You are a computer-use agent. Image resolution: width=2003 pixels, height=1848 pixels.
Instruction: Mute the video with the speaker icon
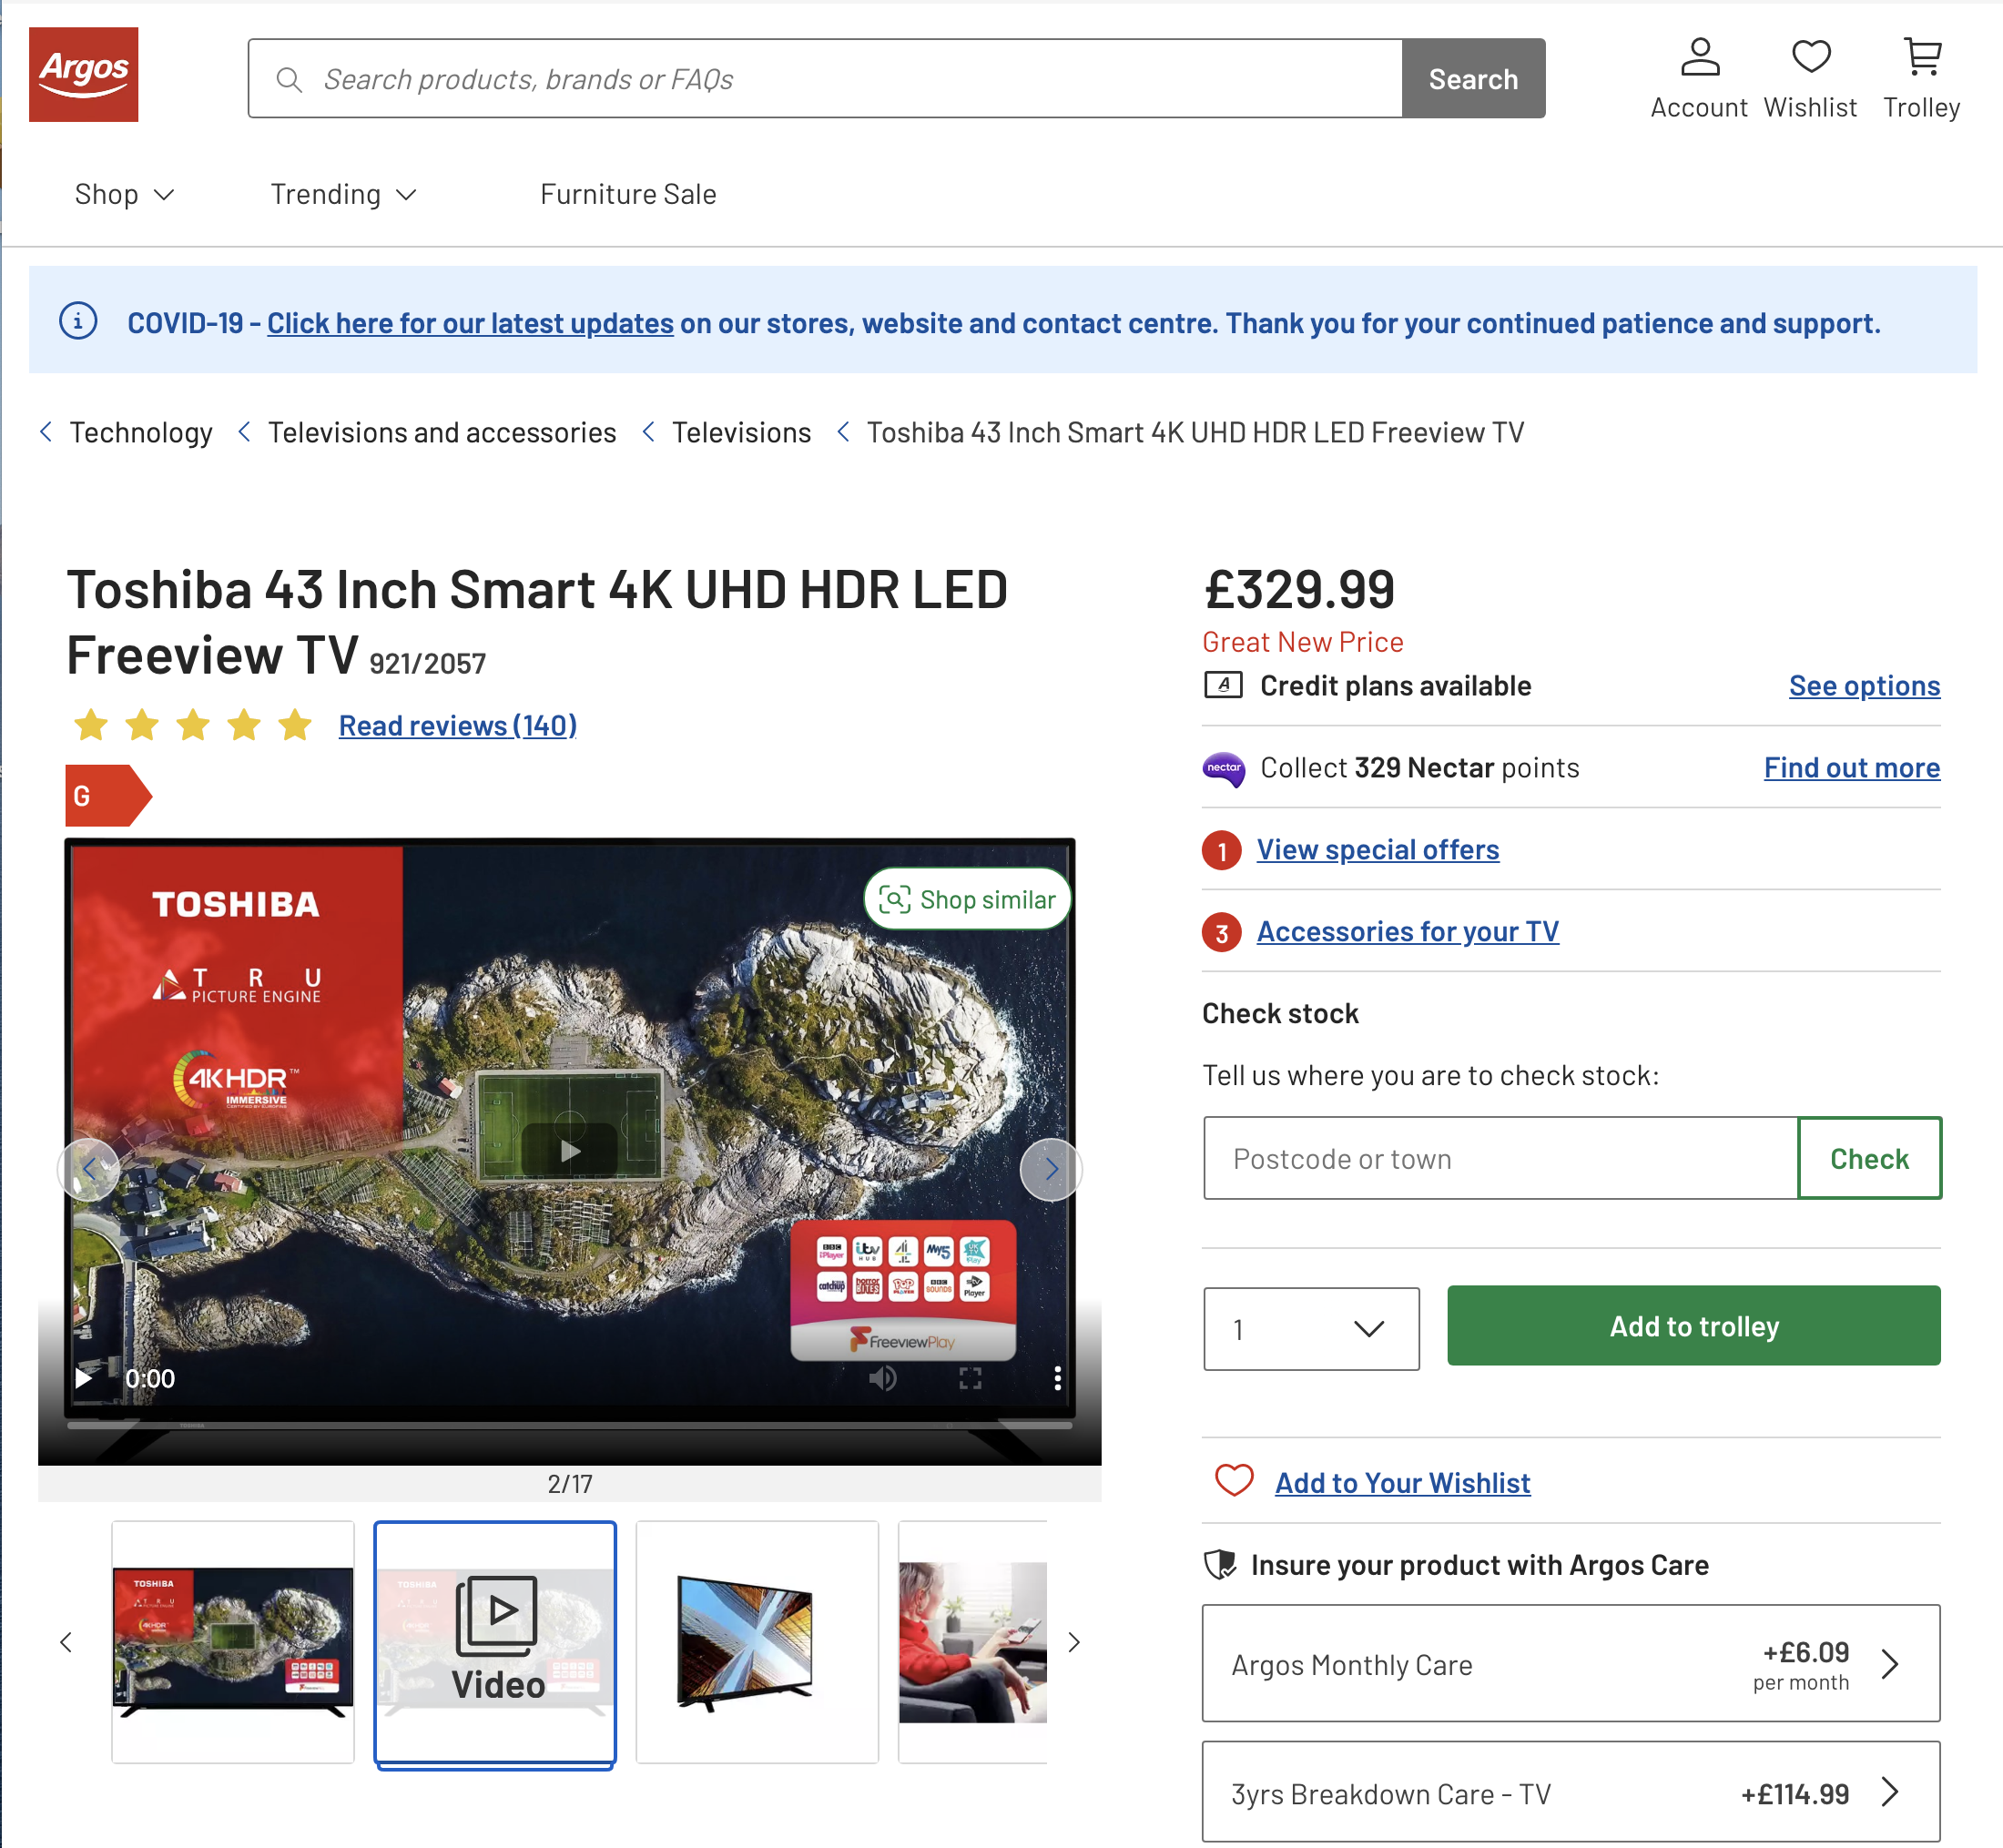click(881, 1377)
